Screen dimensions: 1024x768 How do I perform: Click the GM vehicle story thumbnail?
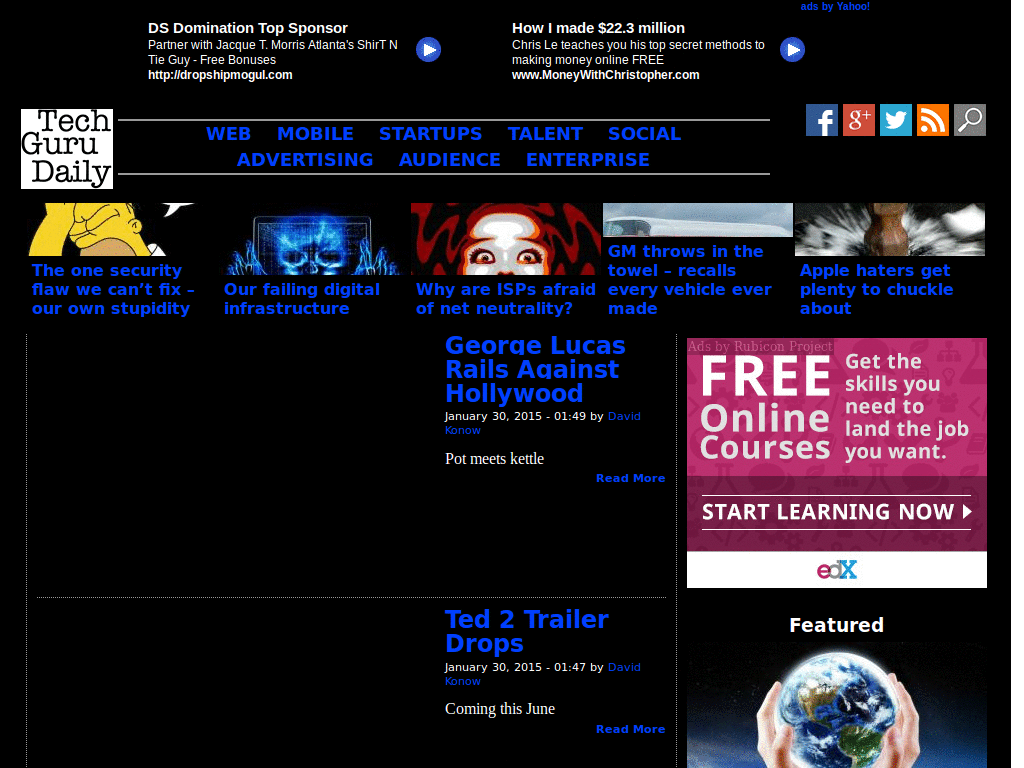(698, 219)
